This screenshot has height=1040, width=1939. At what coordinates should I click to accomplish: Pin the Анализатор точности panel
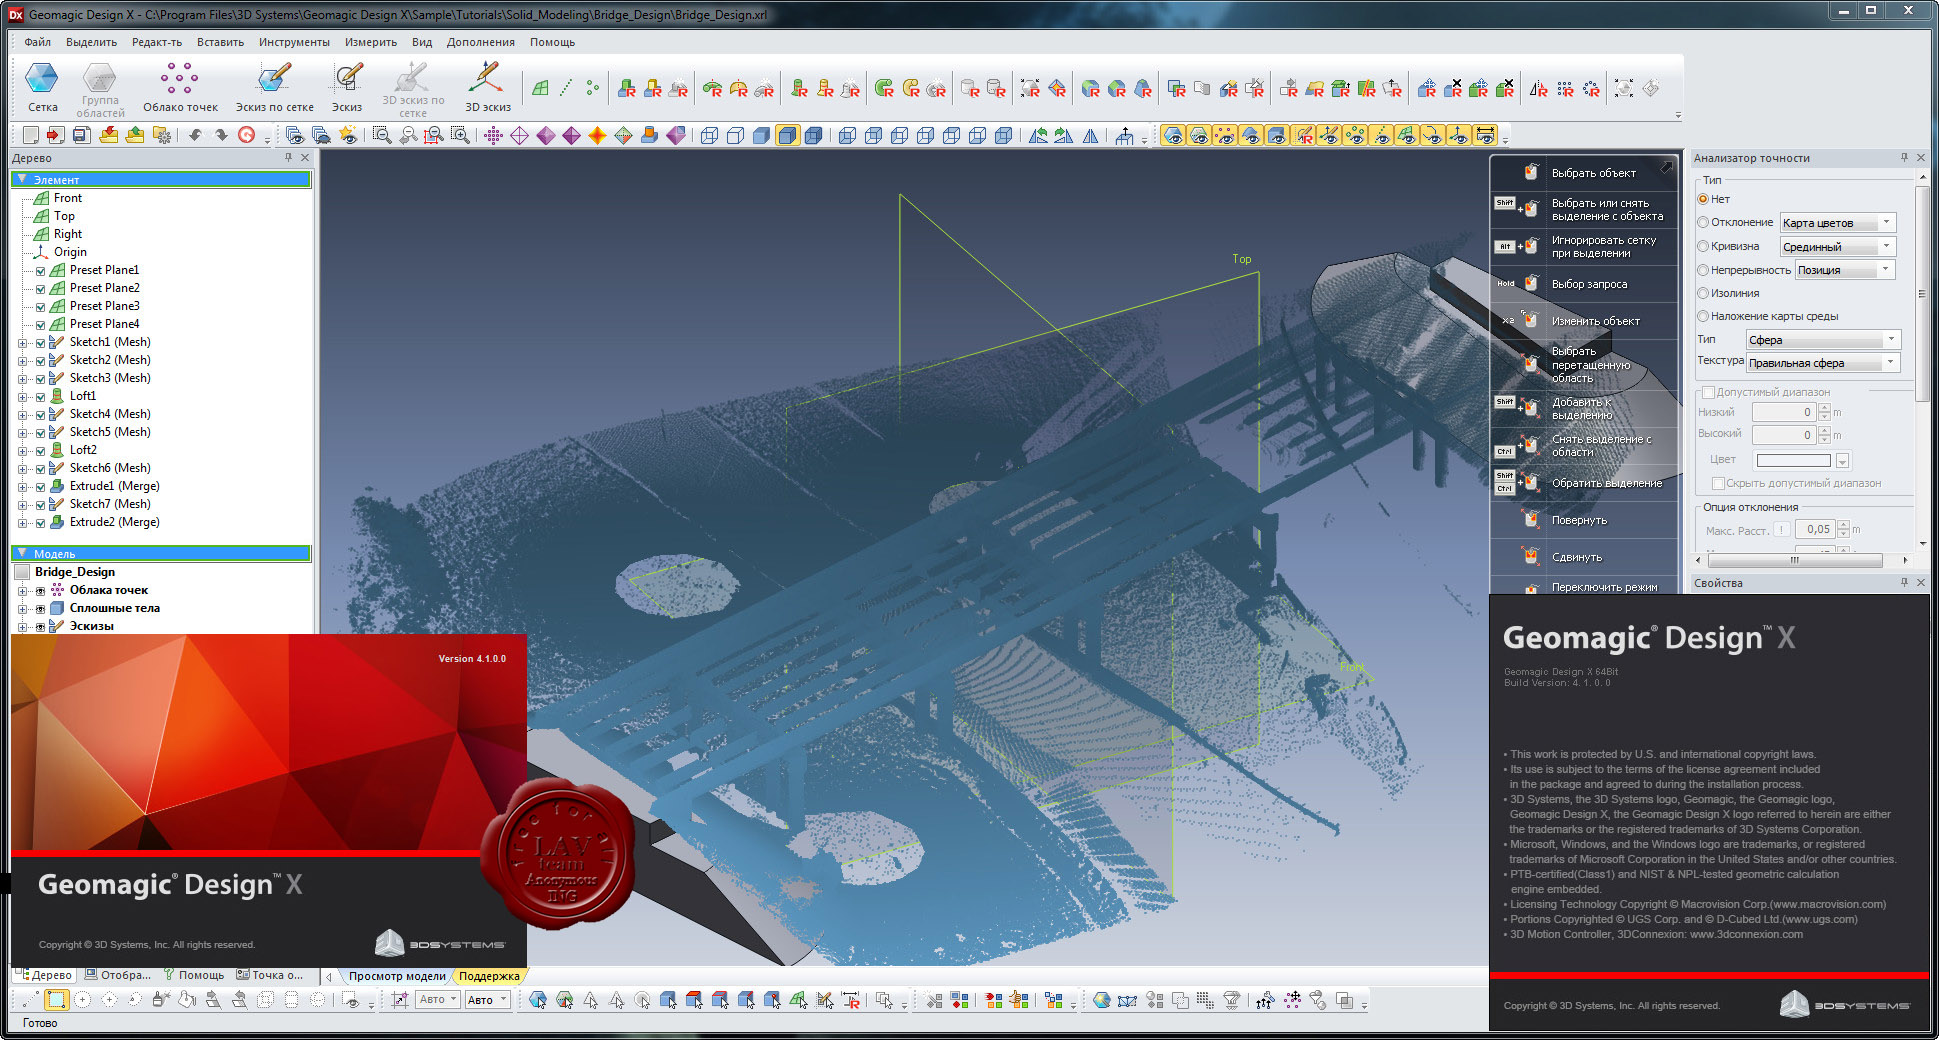1904,158
